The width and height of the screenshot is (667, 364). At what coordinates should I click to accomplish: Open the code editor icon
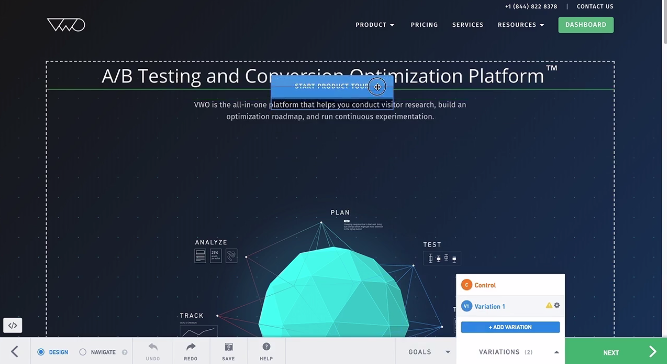(x=12, y=326)
